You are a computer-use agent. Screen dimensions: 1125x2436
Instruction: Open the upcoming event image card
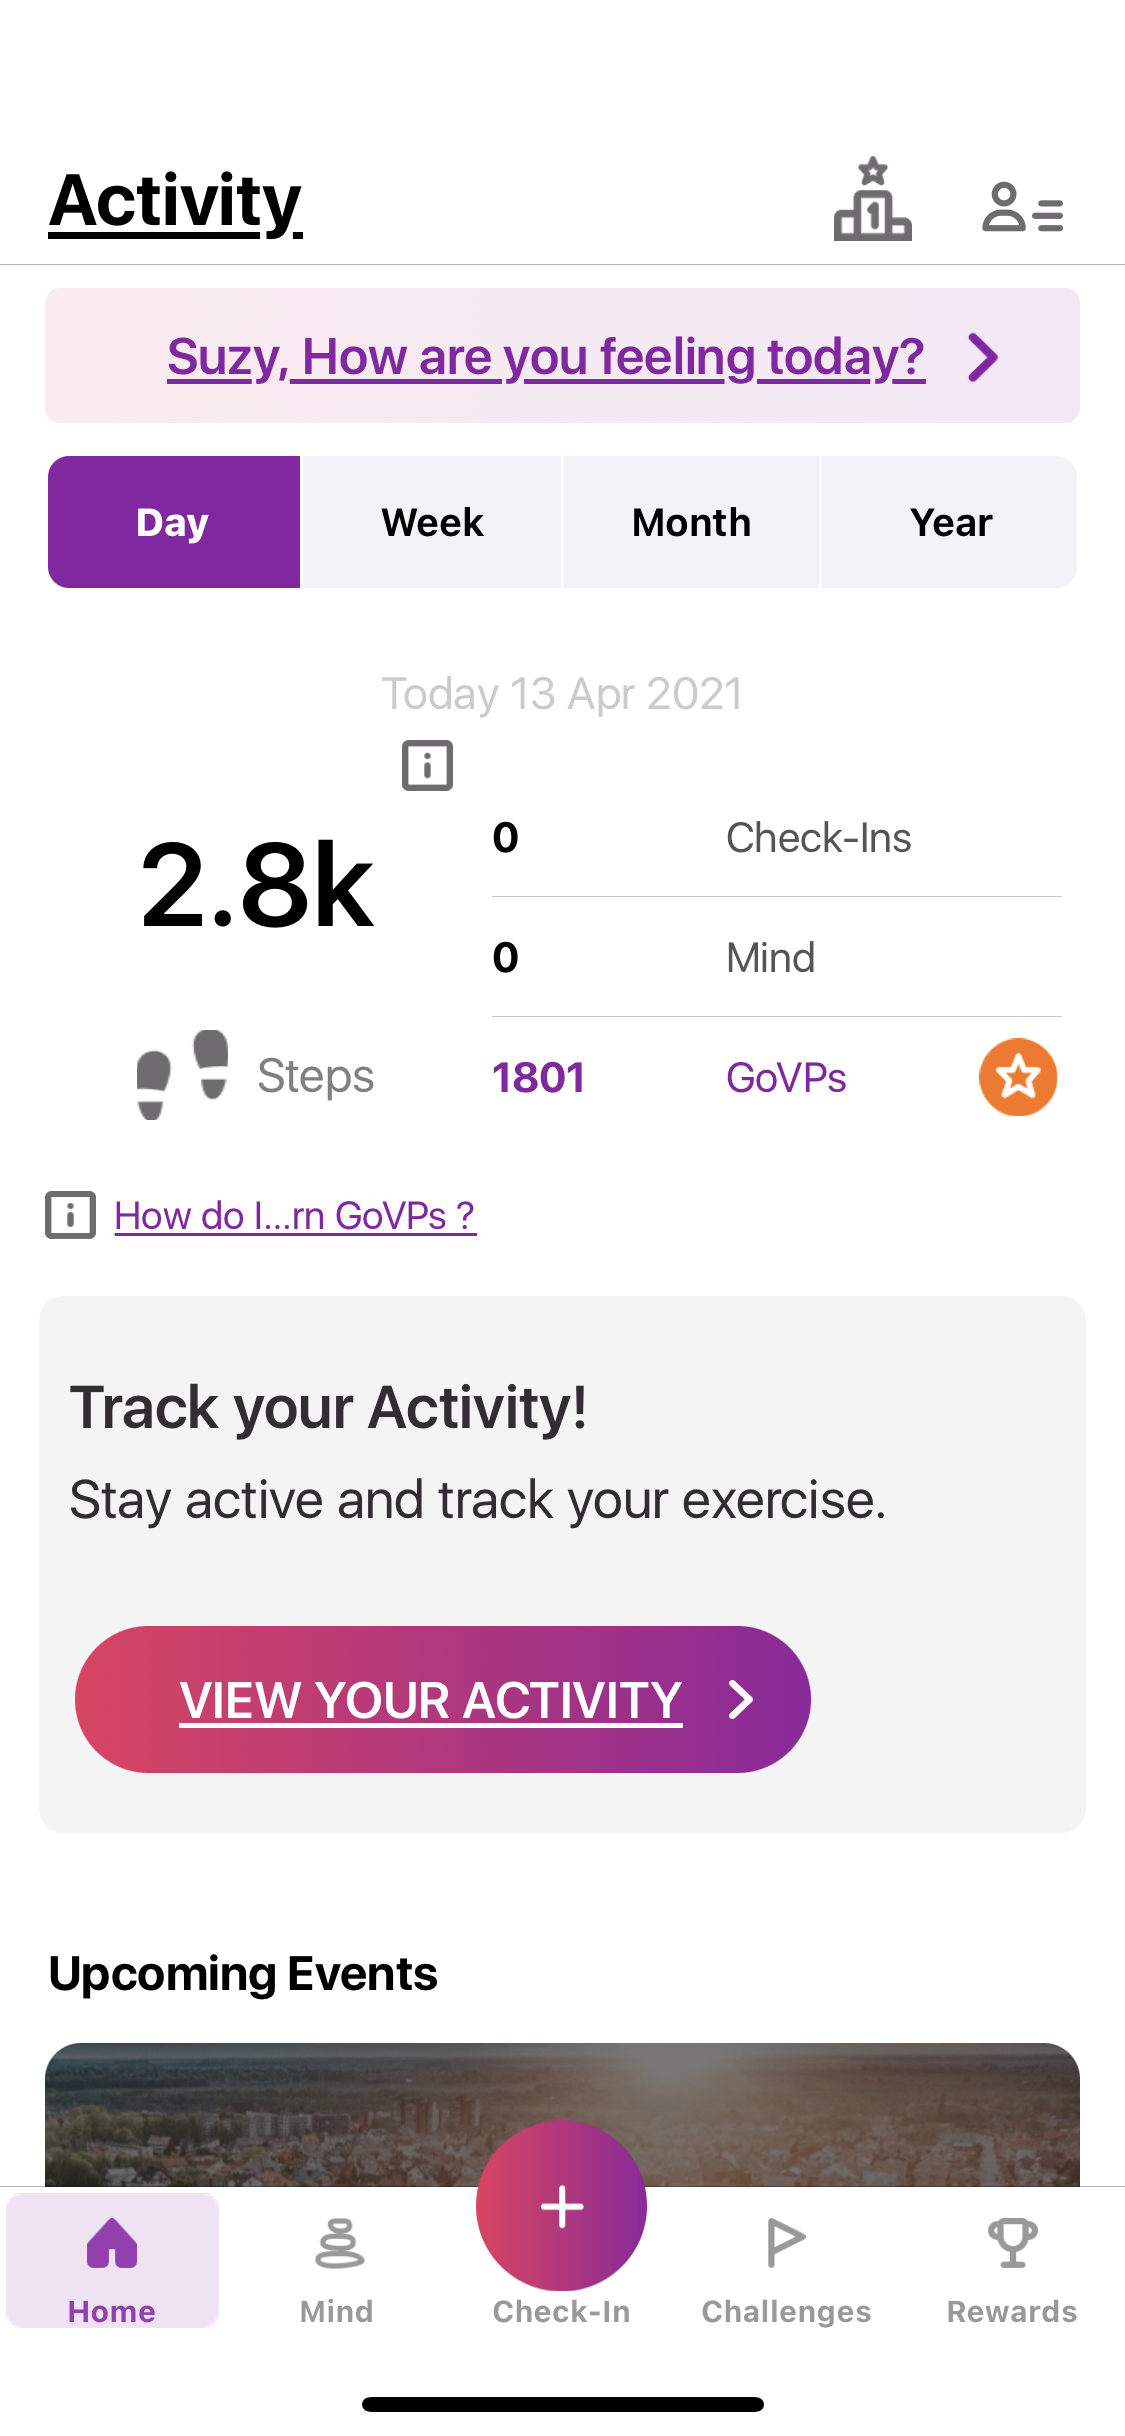click(562, 2114)
